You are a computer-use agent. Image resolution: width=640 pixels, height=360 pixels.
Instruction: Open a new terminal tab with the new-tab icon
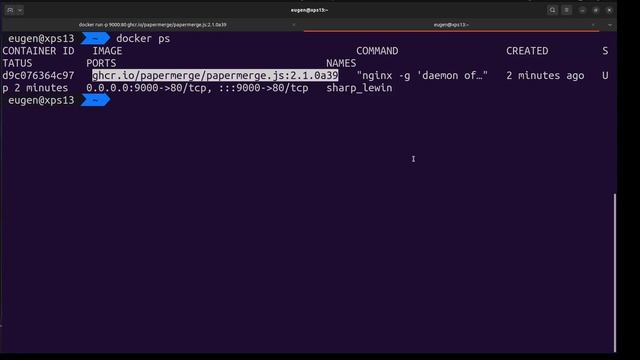pyautogui.click(x=10, y=10)
